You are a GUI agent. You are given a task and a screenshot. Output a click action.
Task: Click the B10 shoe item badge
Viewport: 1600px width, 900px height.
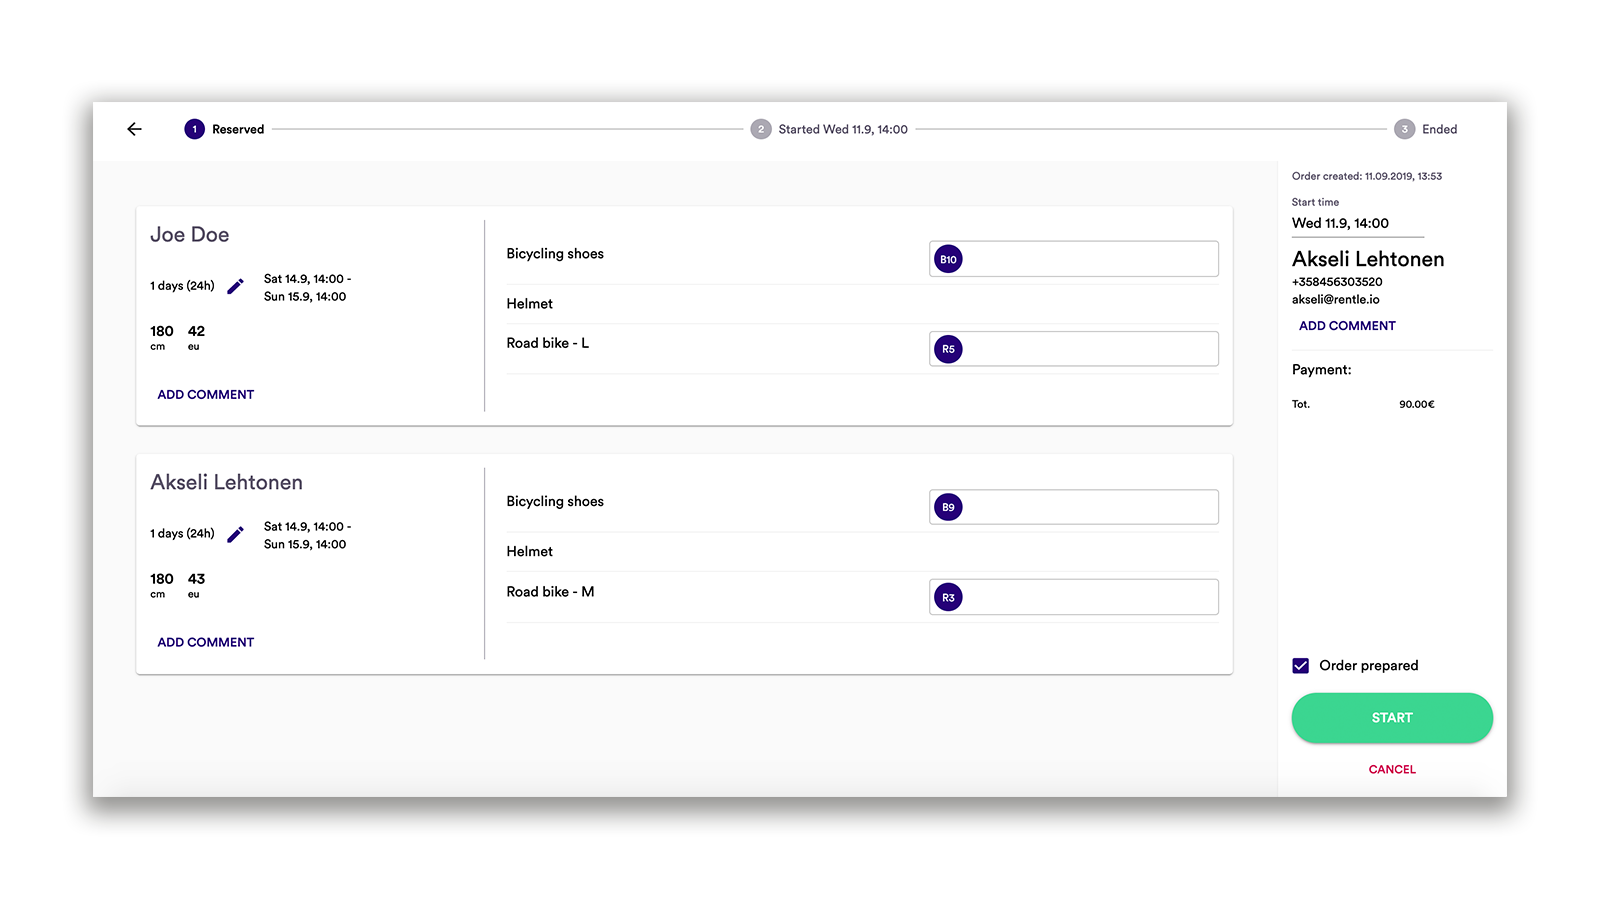(948, 259)
